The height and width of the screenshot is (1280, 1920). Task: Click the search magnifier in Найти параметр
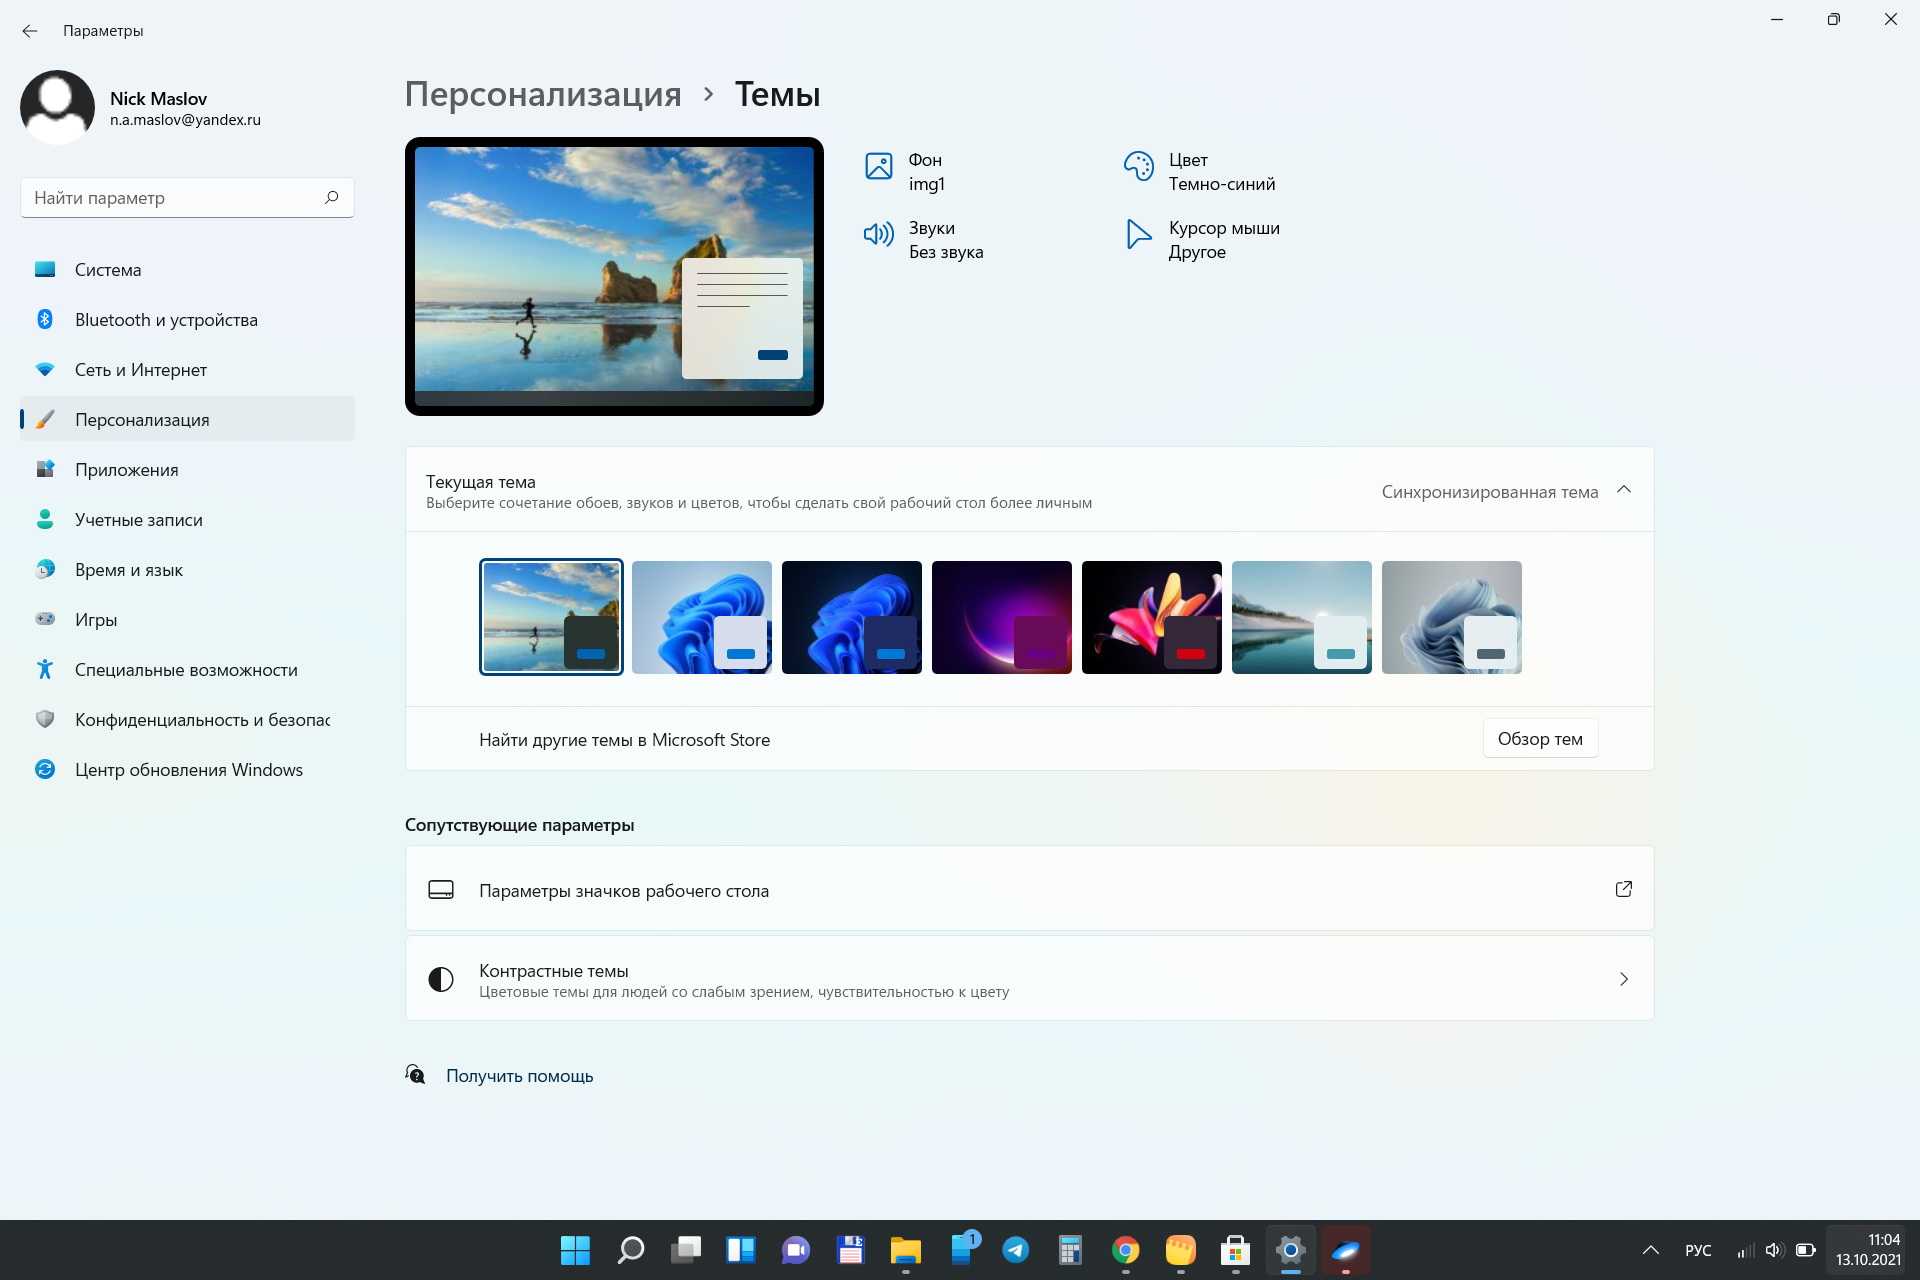[x=331, y=197]
